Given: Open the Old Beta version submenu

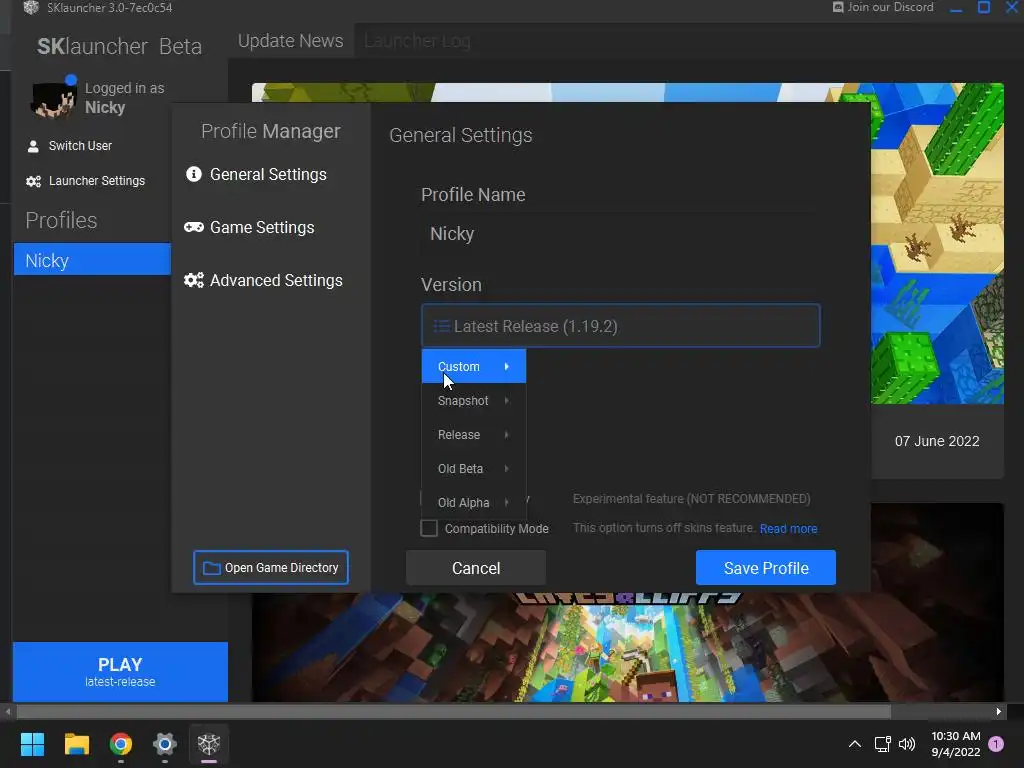Looking at the screenshot, I should (473, 468).
